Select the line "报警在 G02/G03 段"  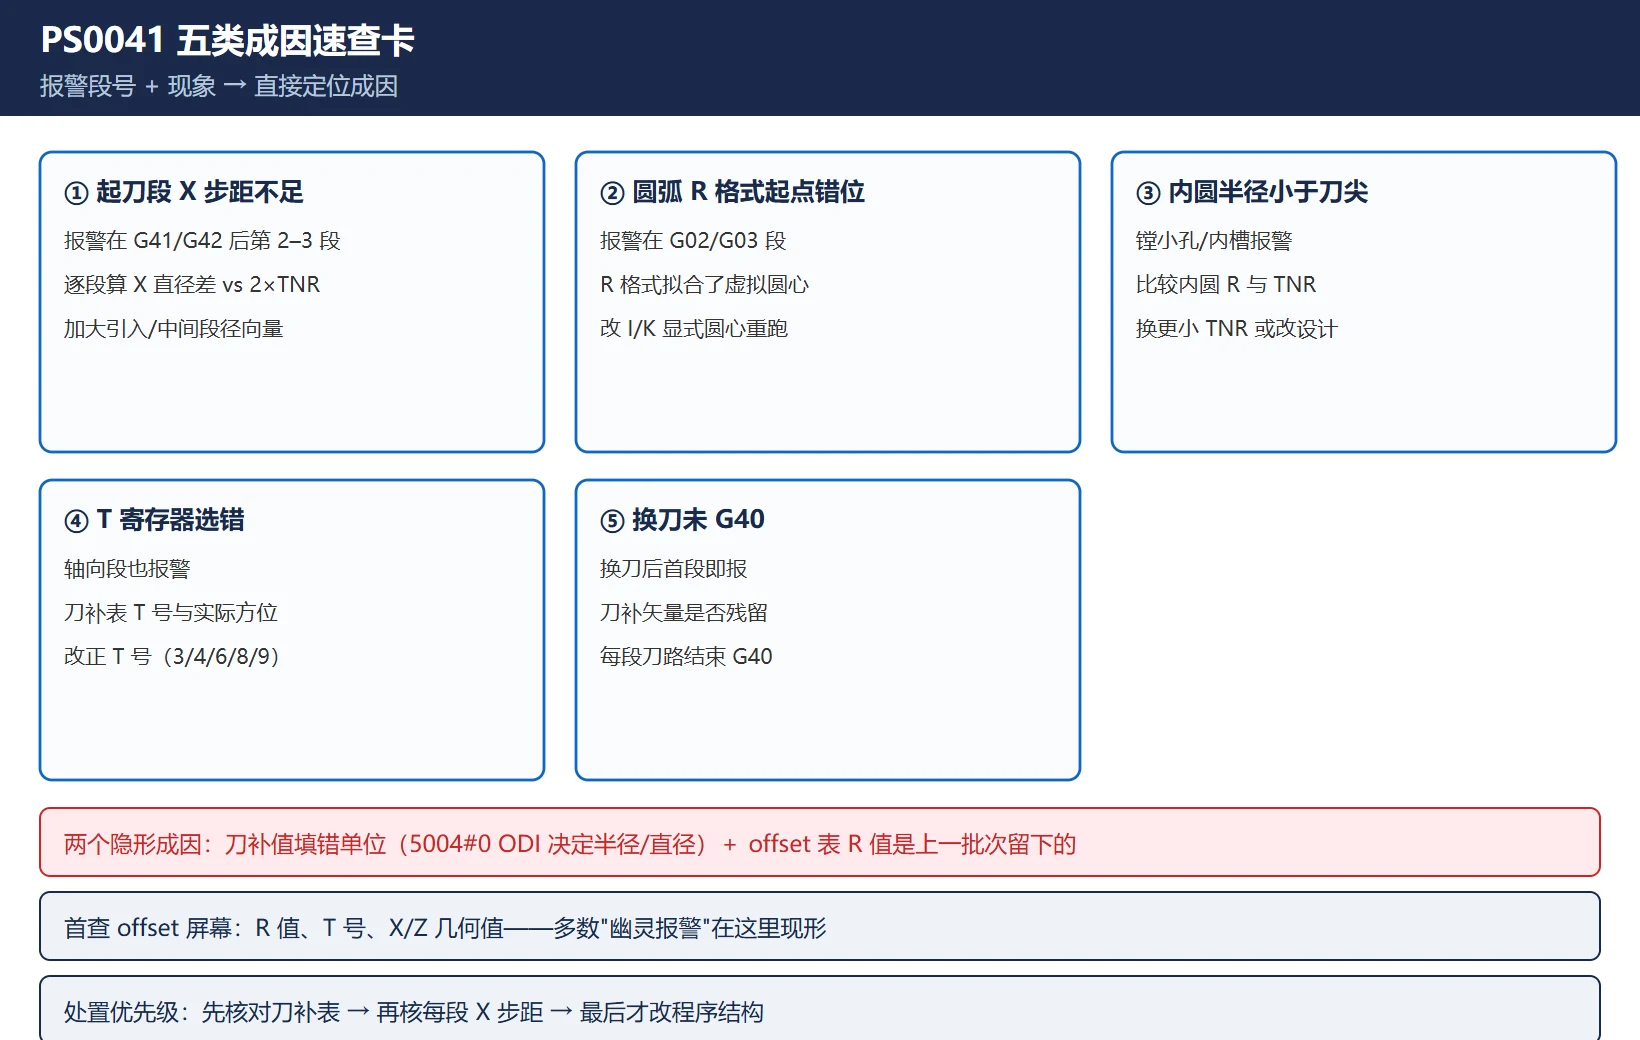[x=693, y=241]
